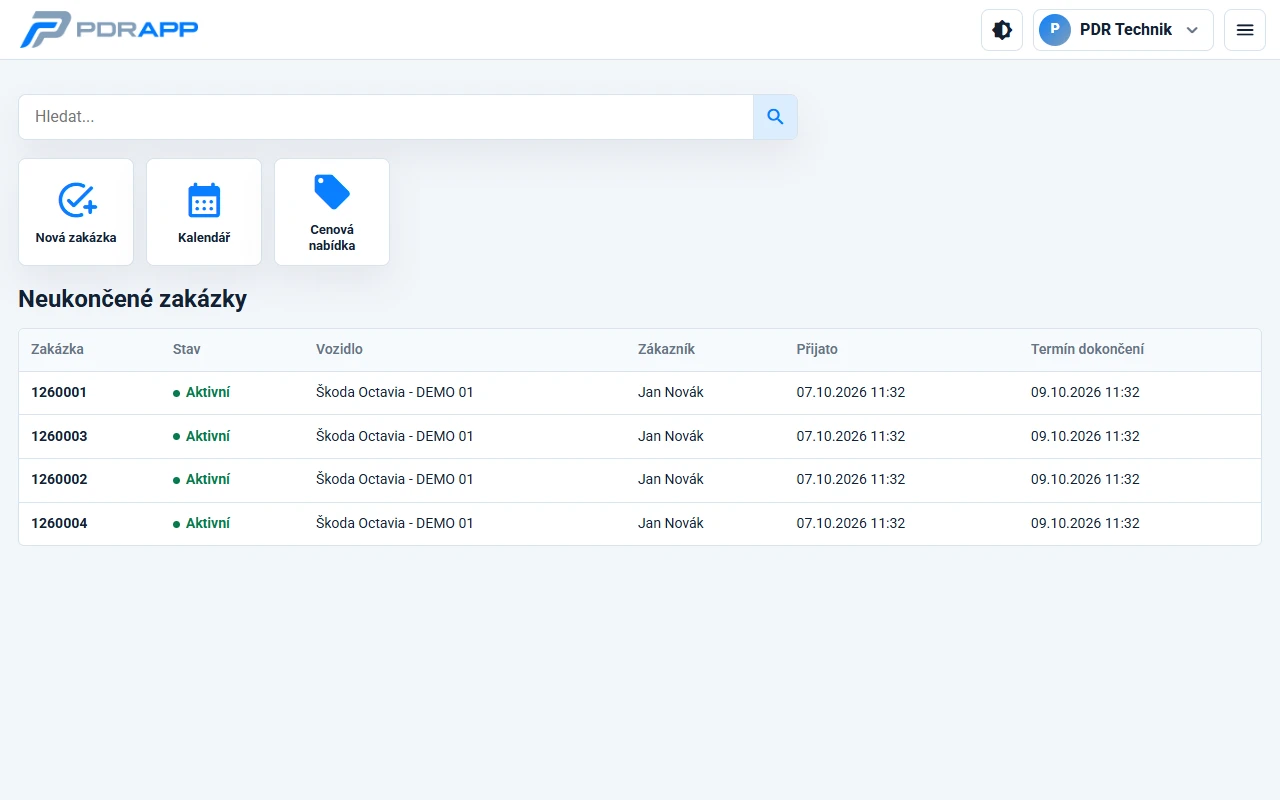Click the magnifier search button

(775, 117)
